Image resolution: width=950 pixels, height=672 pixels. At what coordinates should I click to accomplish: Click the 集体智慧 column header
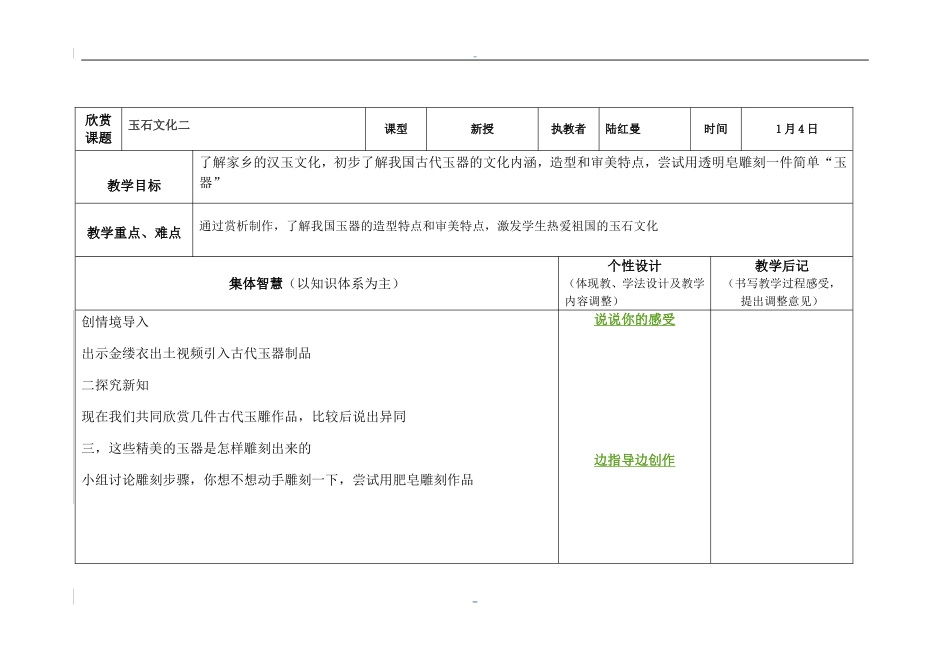(x=316, y=284)
